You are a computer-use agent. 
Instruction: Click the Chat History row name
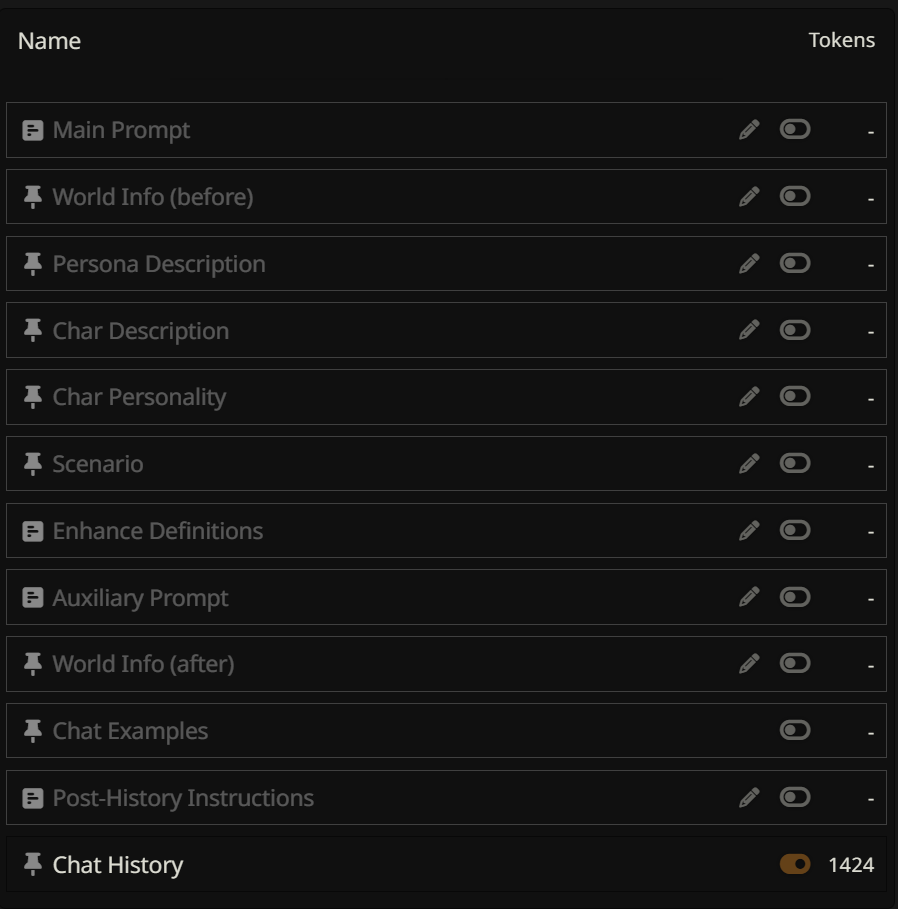tap(118, 865)
